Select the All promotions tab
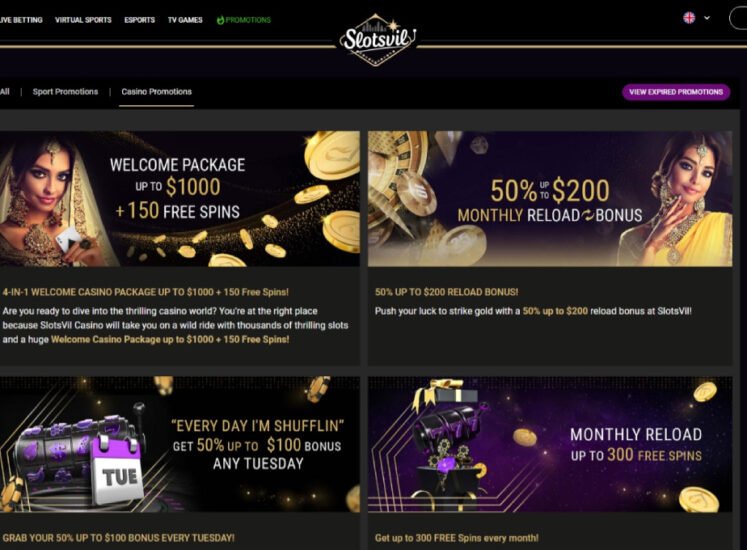 (x=5, y=92)
